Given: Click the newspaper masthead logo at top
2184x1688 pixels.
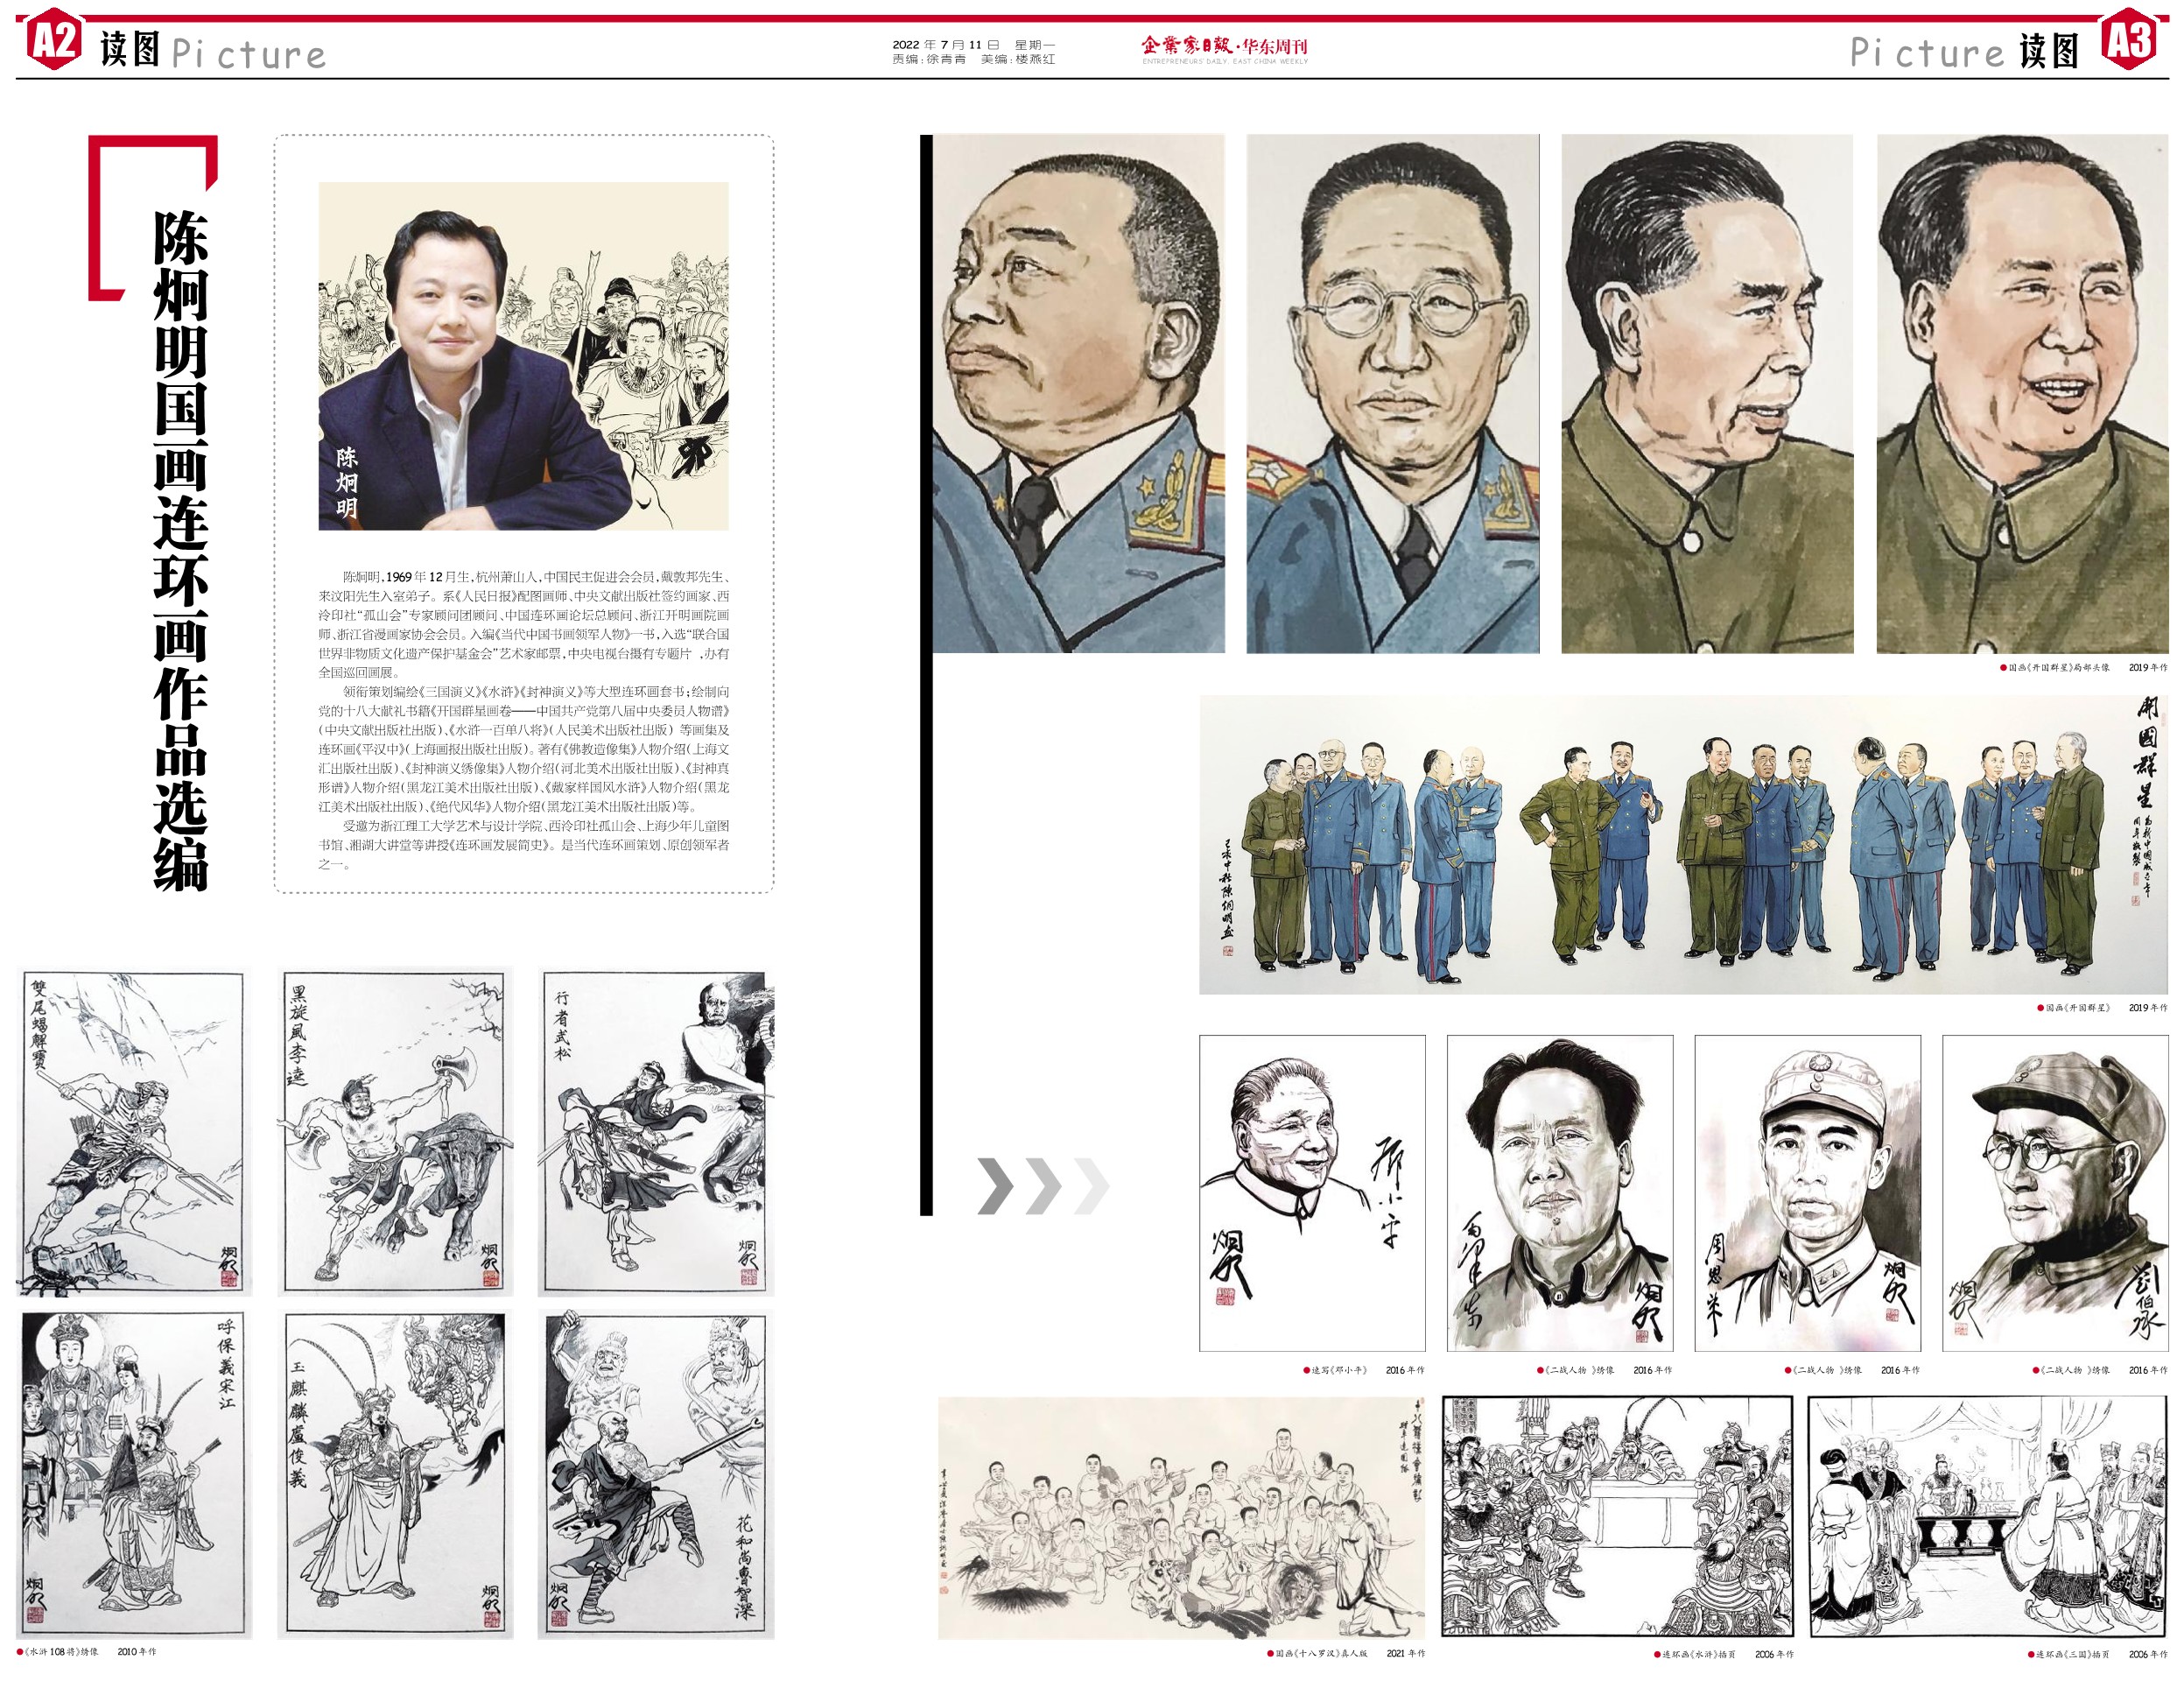Looking at the screenshot, I should tap(1224, 49).
